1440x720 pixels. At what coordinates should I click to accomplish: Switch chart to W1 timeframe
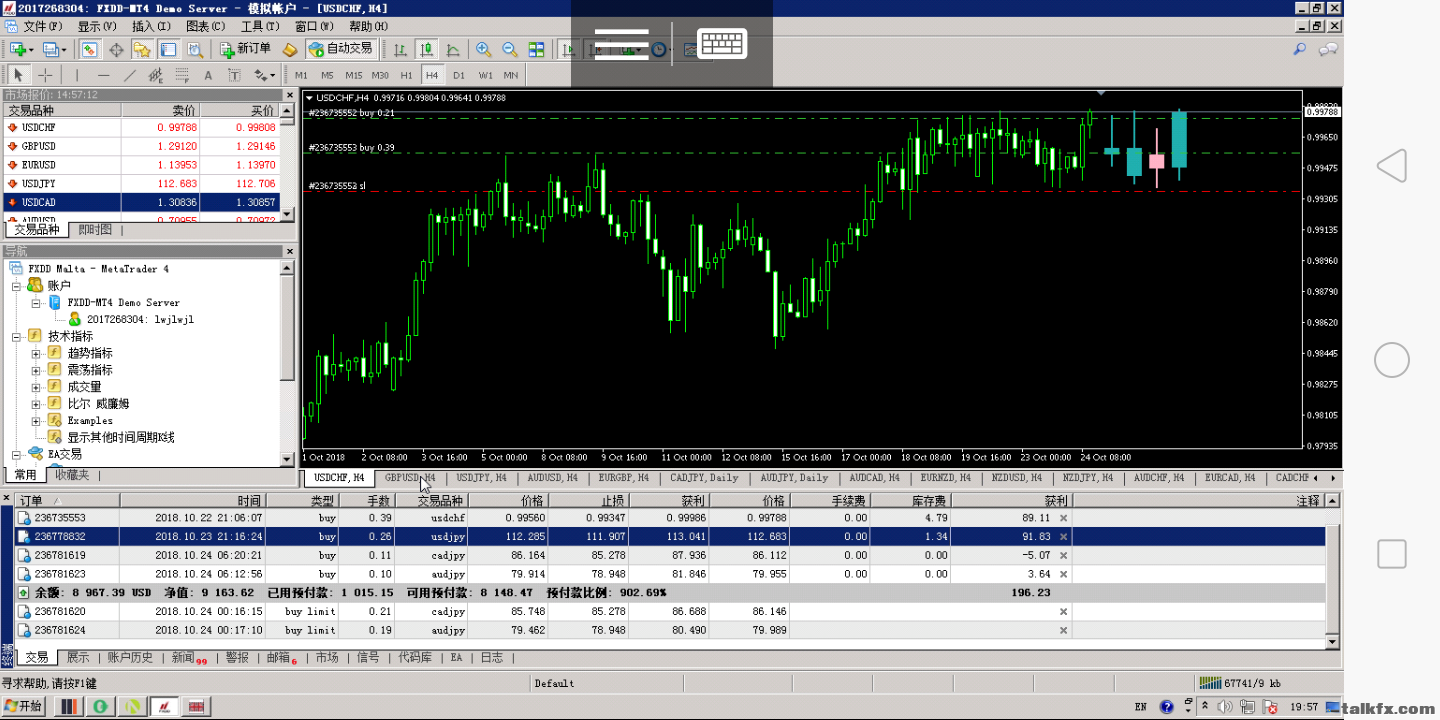485,75
